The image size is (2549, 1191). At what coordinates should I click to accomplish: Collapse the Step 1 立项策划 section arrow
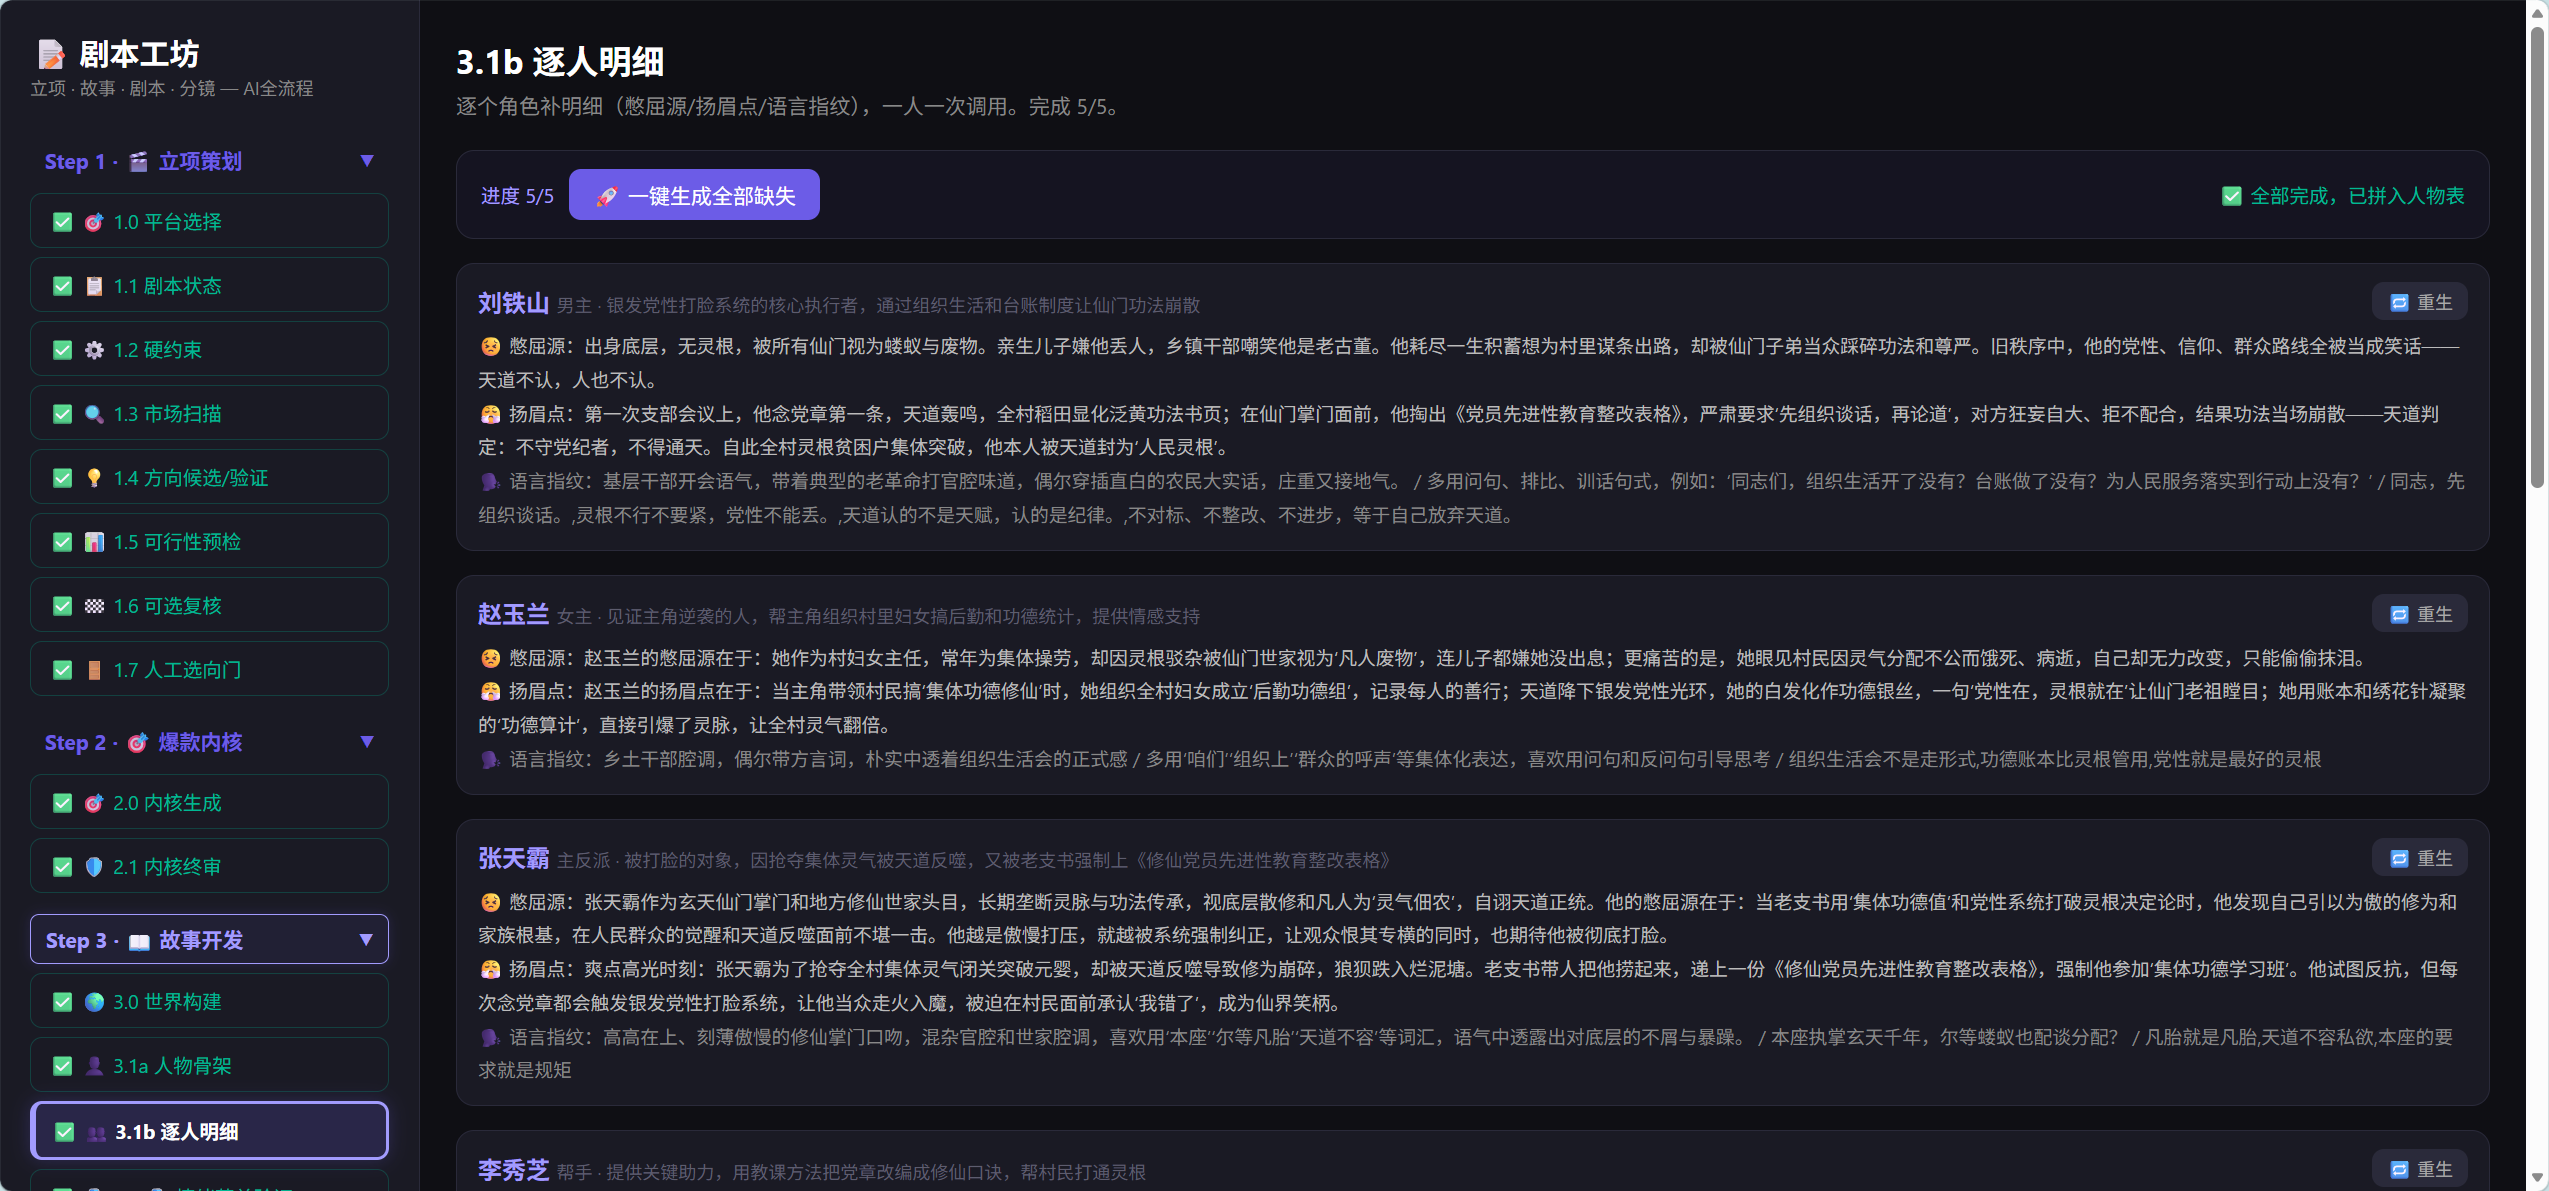(x=367, y=161)
